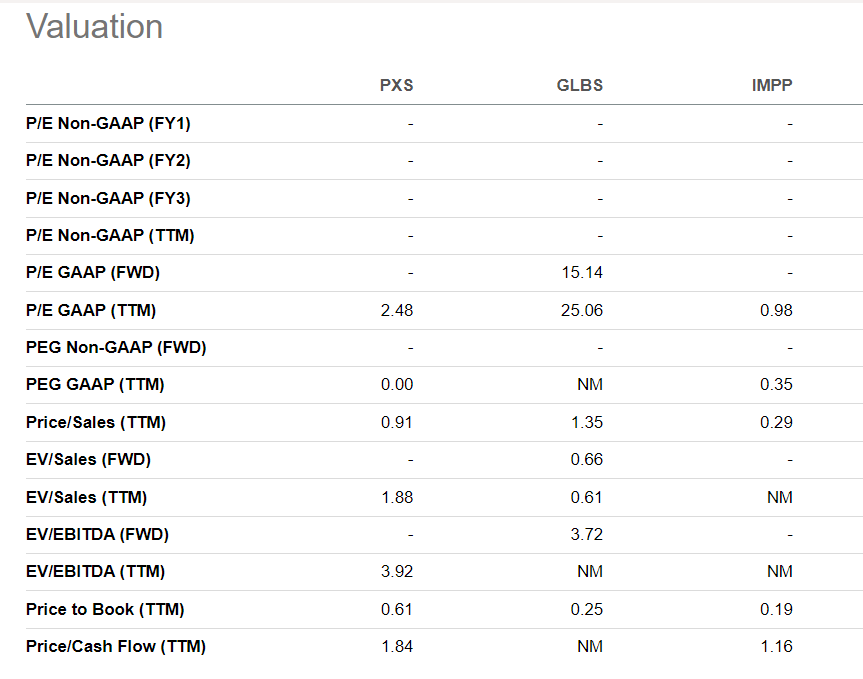The height and width of the screenshot is (679, 863).
Task: Select the IMPP ticker column header
Action: click(x=771, y=85)
